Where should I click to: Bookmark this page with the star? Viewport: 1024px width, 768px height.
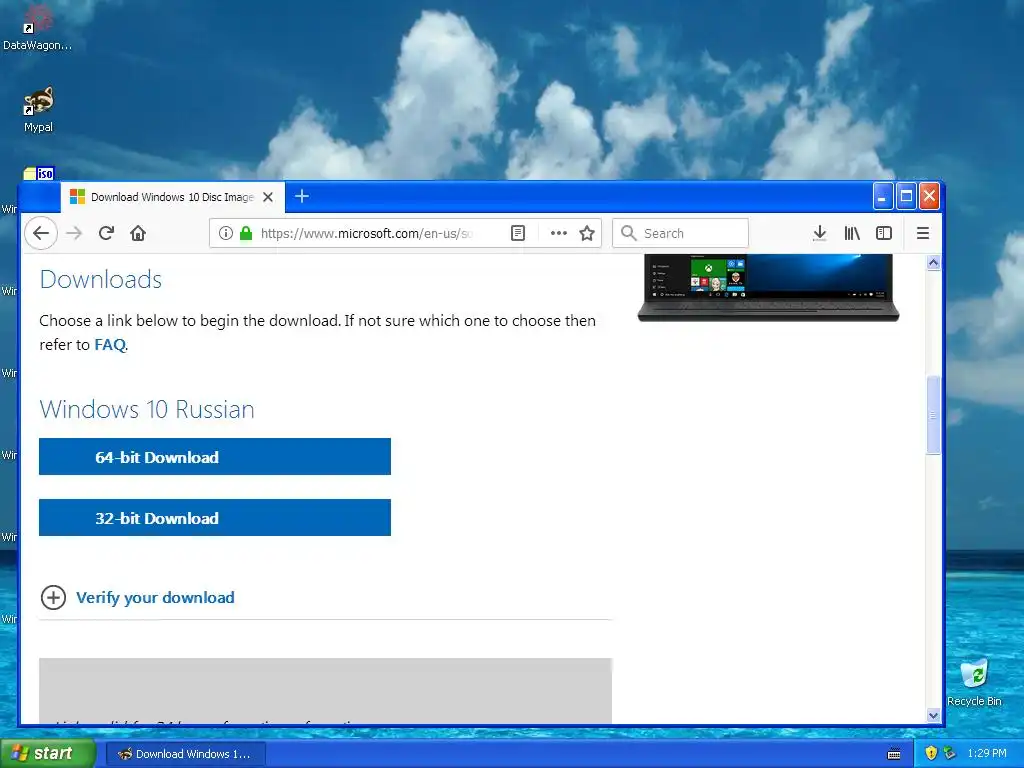[587, 233]
